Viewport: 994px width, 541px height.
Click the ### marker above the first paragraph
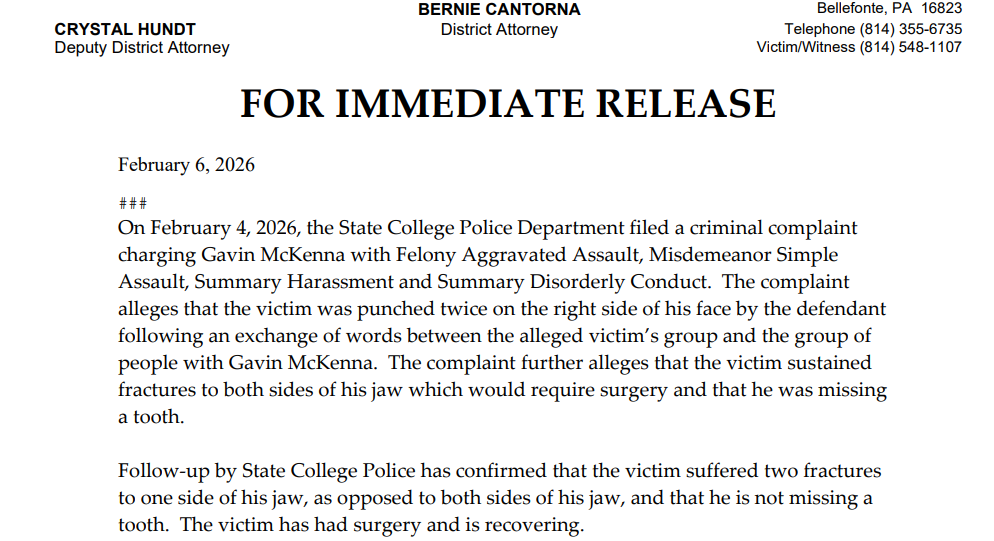tap(132, 203)
